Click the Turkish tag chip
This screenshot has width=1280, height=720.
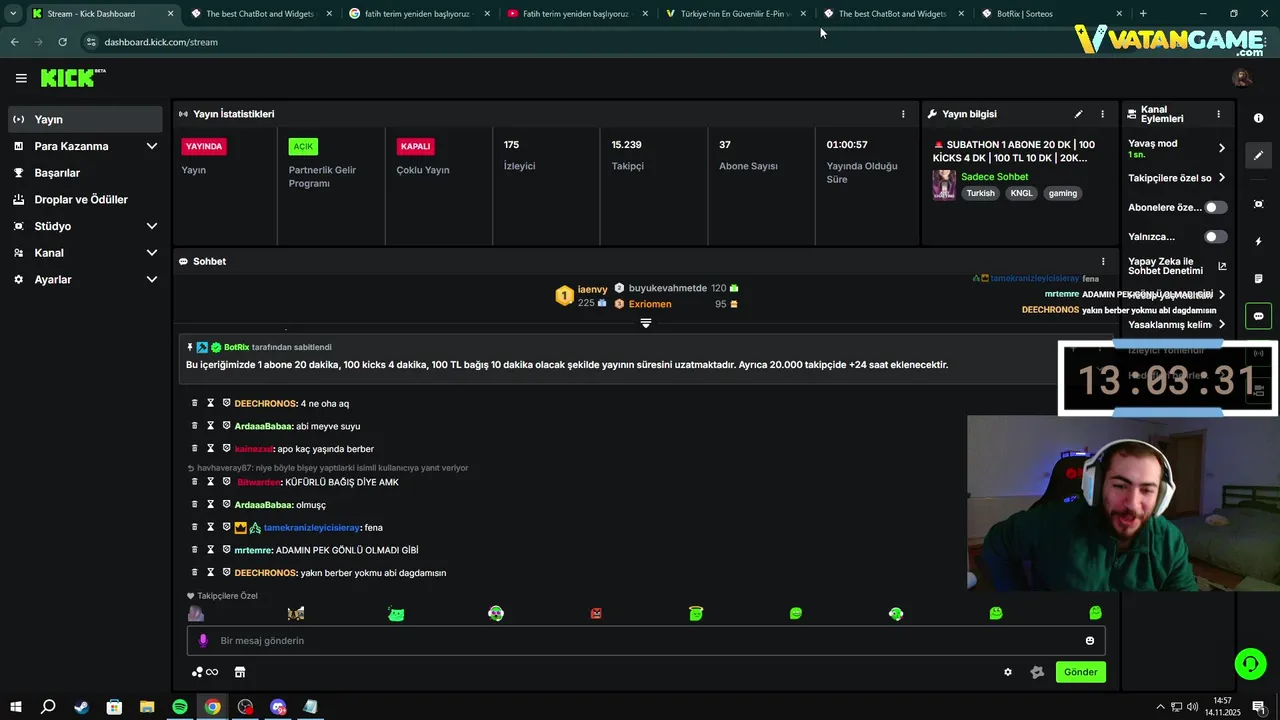click(980, 193)
